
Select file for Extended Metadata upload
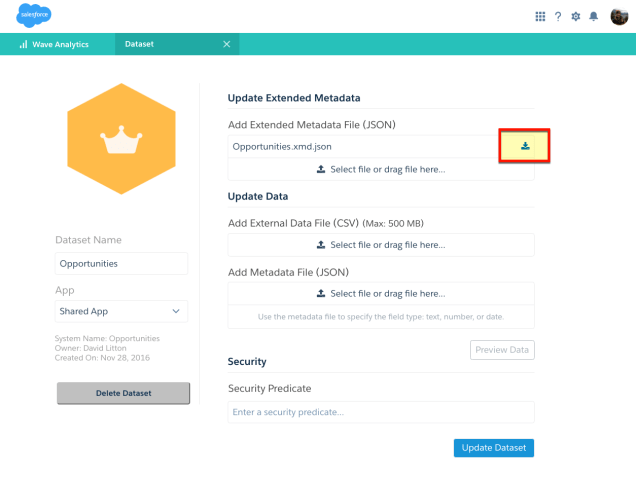[381, 170]
